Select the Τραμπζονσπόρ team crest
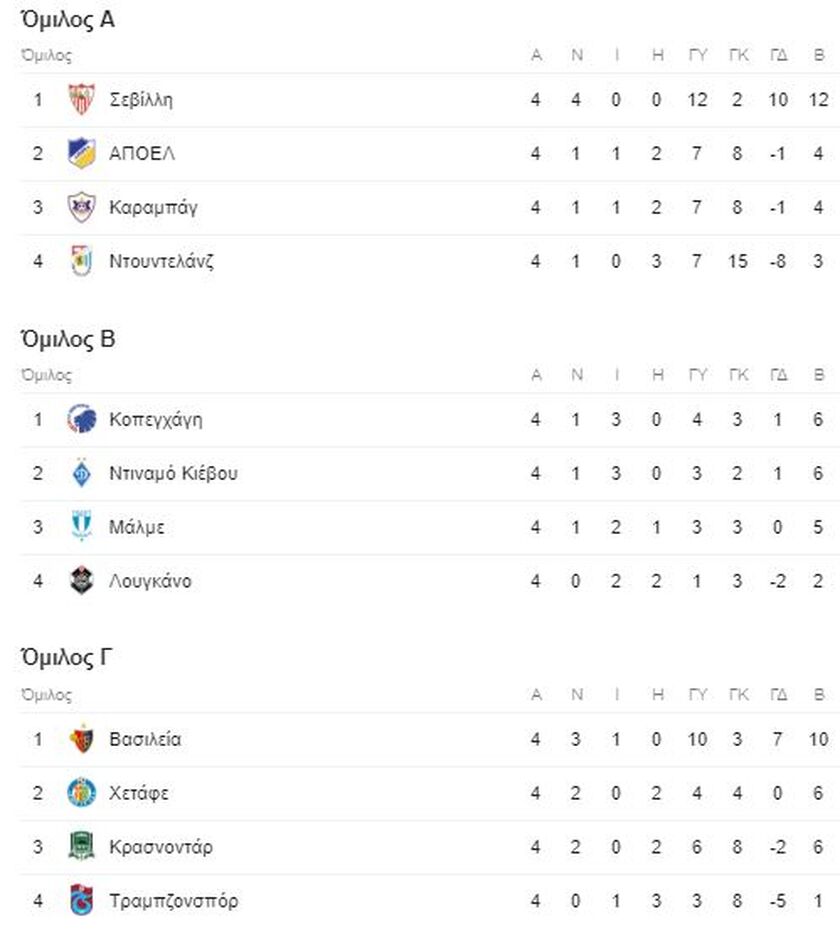Image resolution: width=840 pixels, height=946 pixels. tap(81, 901)
